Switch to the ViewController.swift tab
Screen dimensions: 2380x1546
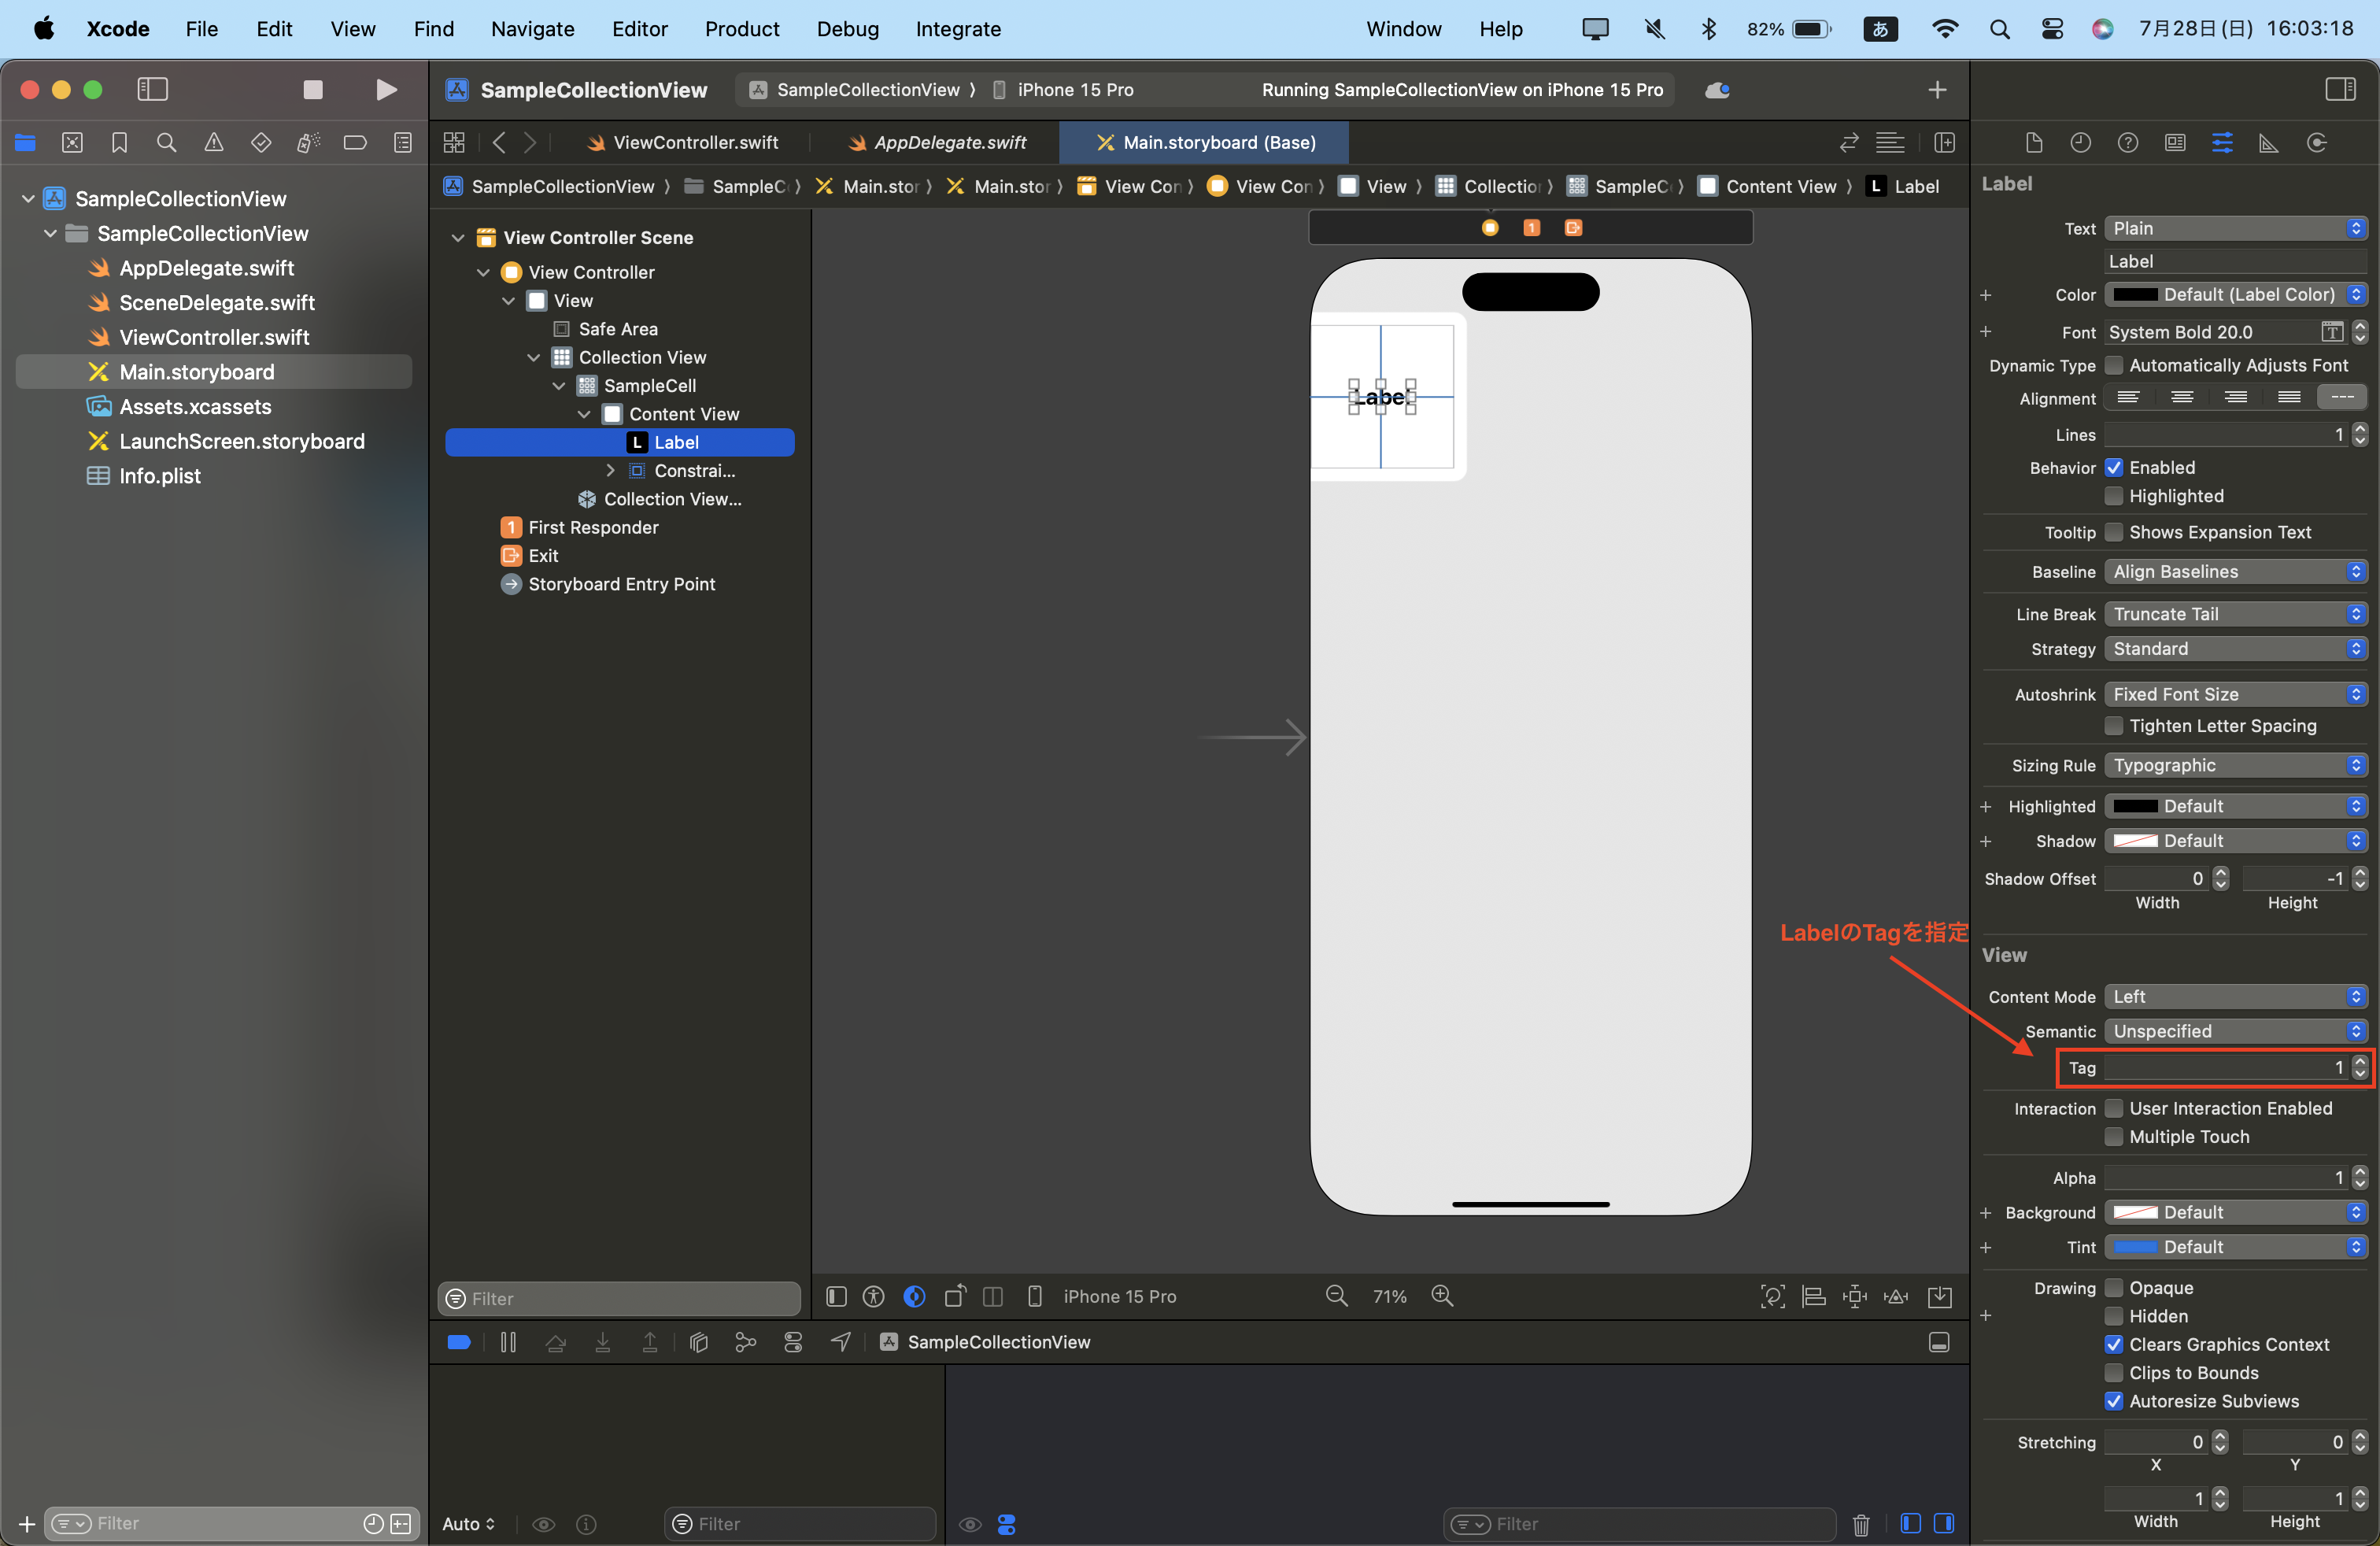pos(695,143)
